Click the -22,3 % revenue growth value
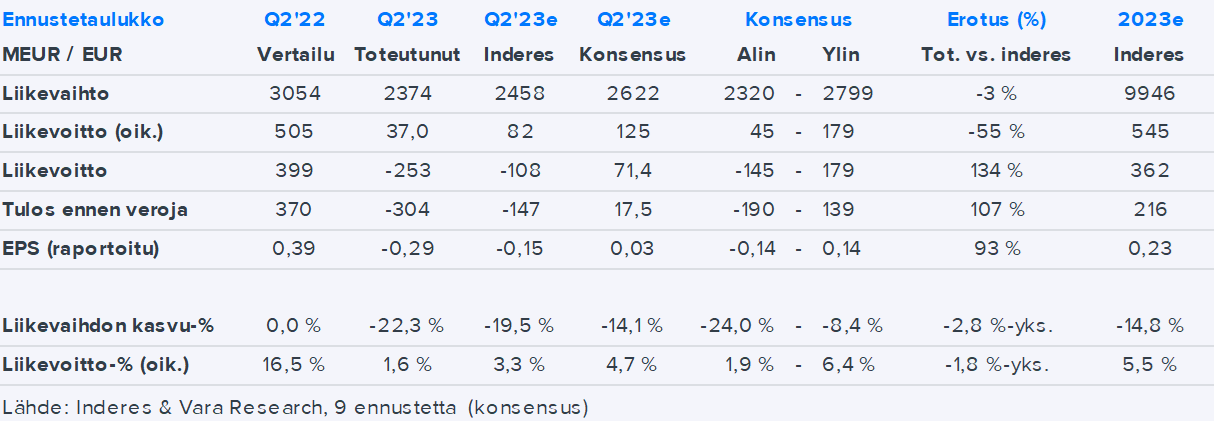Viewport: 1214px width, 421px height. click(407, 326)
